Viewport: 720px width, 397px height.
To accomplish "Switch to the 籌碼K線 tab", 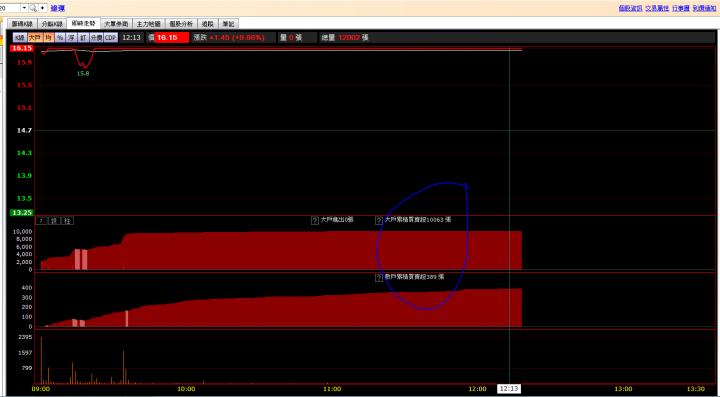I will coord(22,24).
